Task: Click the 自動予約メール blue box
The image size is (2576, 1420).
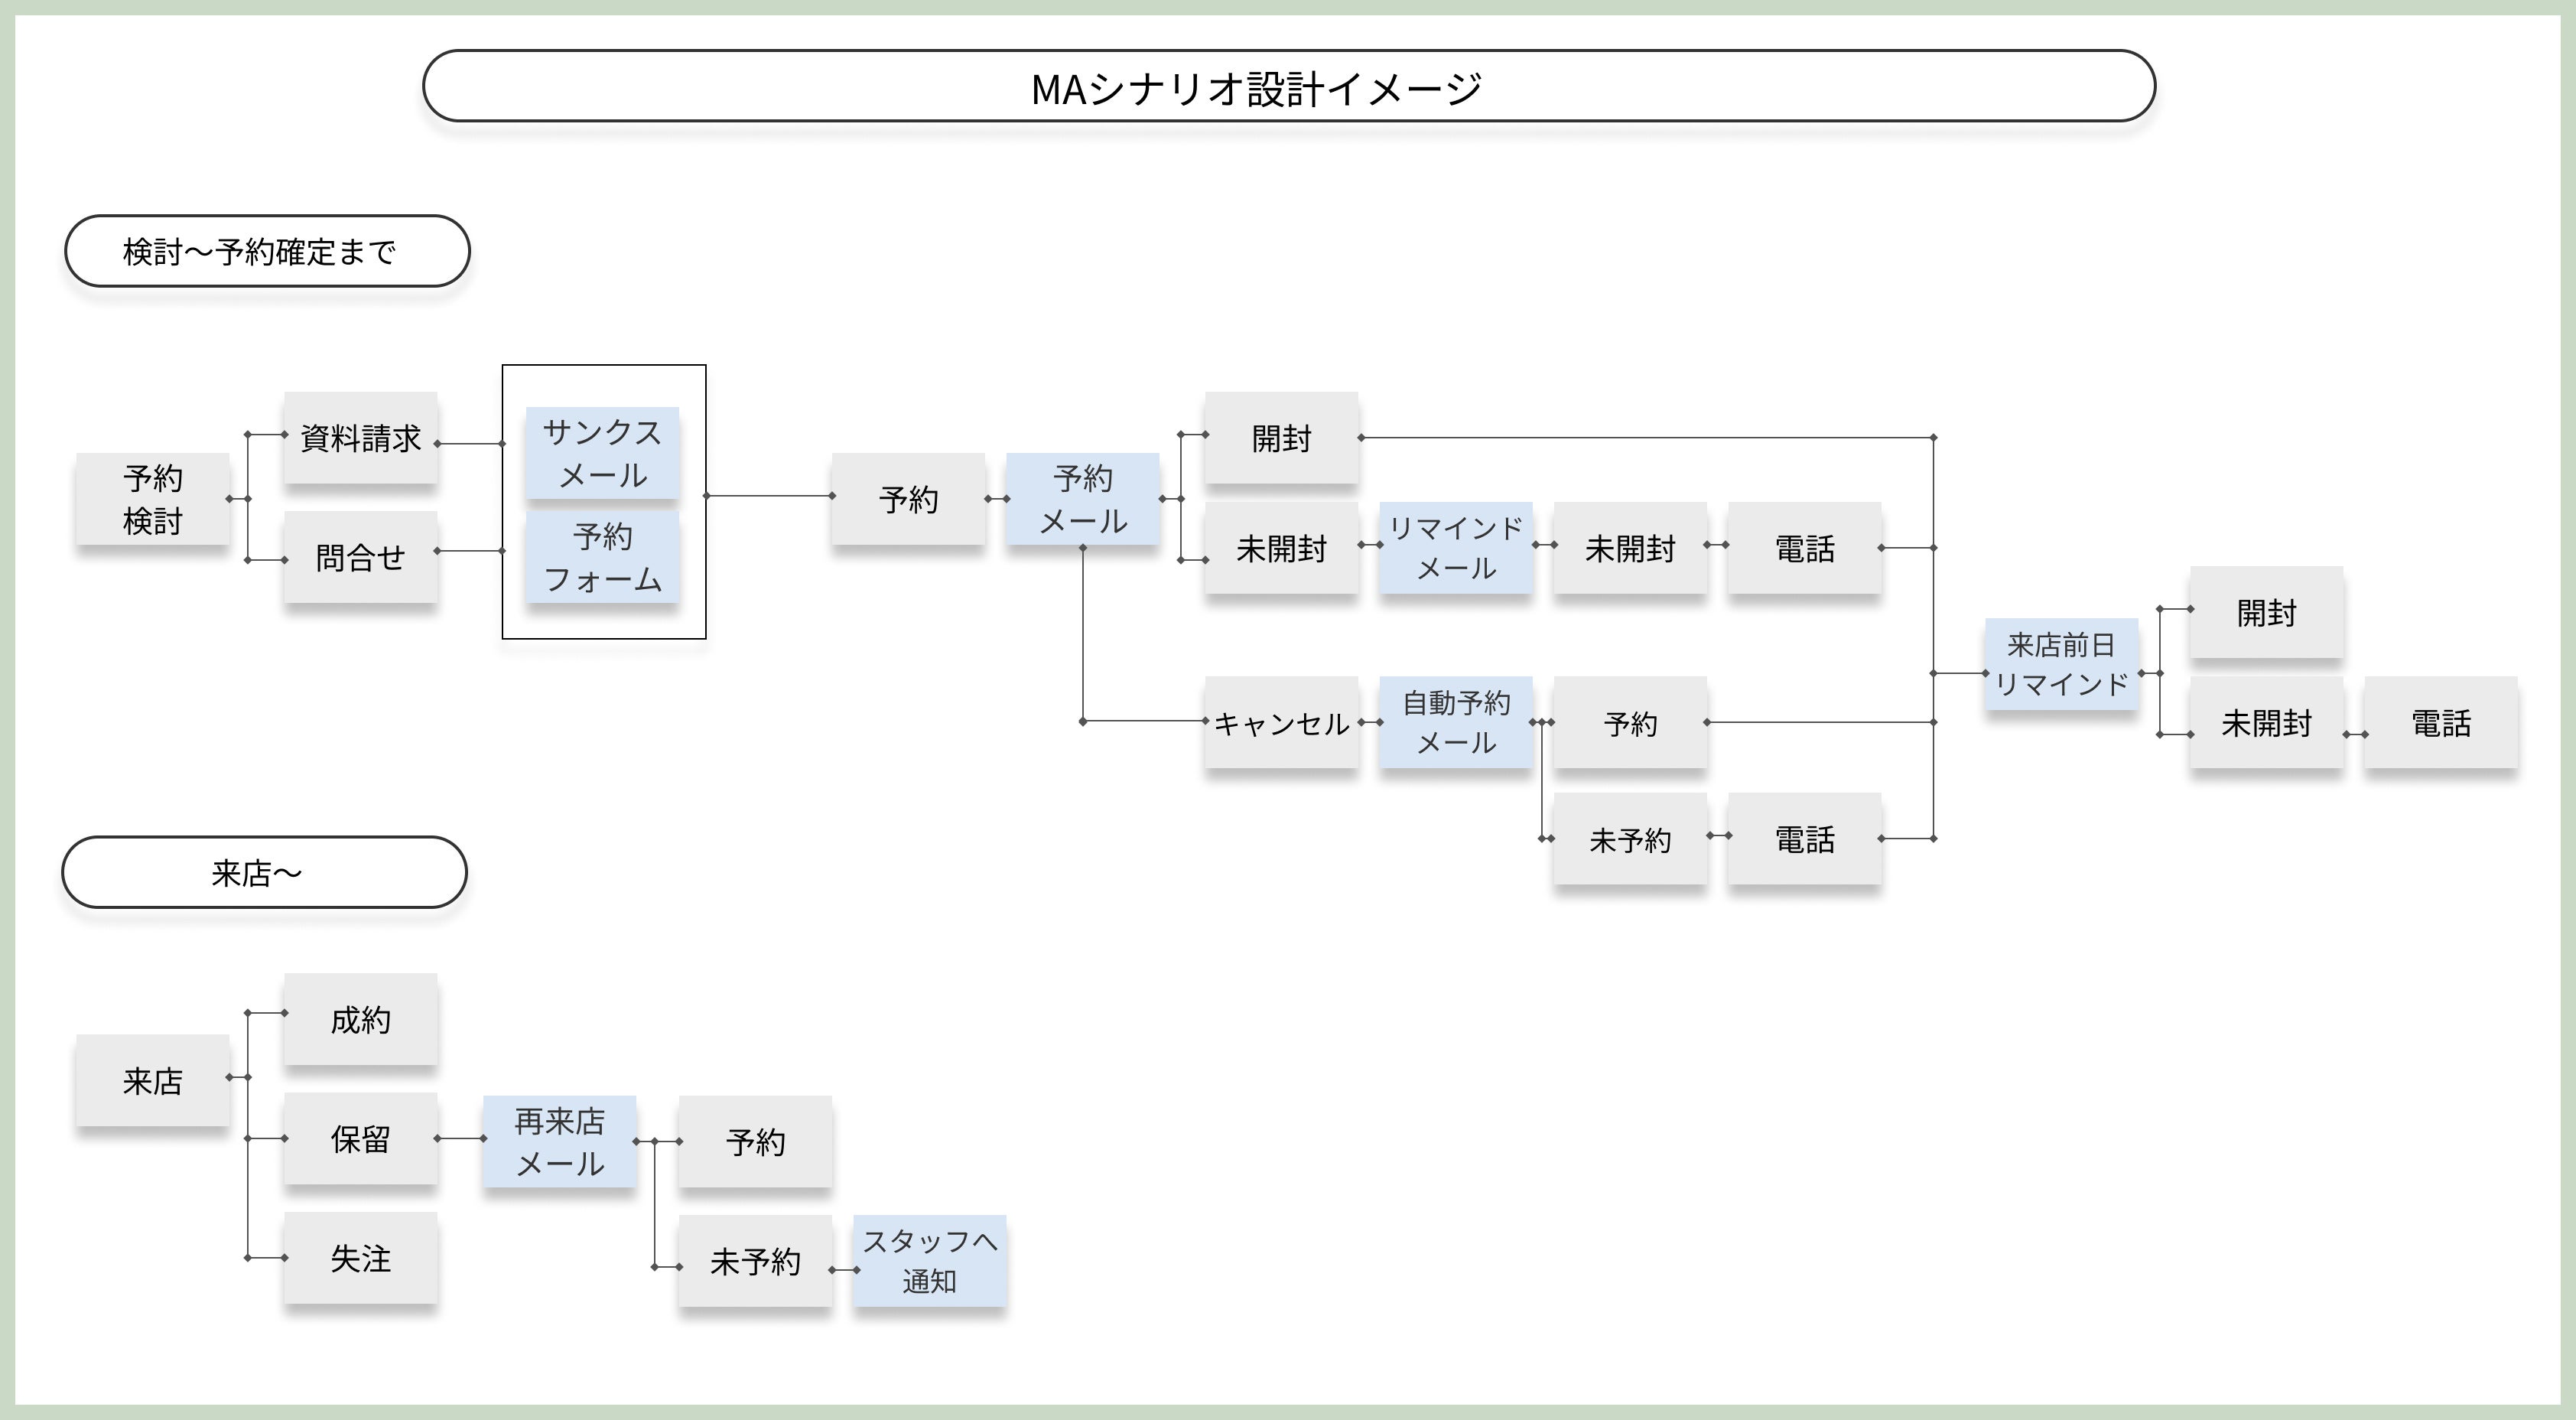Action: click(1456, 722)
